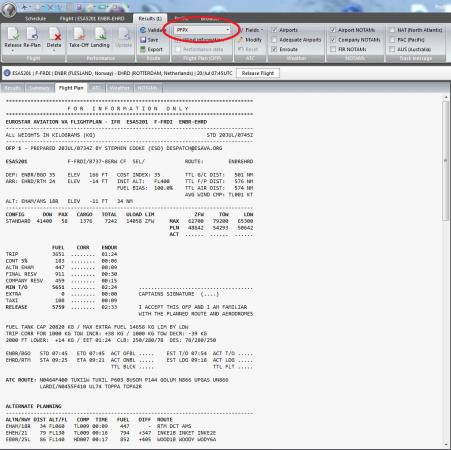Click the 'ATC ROUTE:' label

coord(20,380)
